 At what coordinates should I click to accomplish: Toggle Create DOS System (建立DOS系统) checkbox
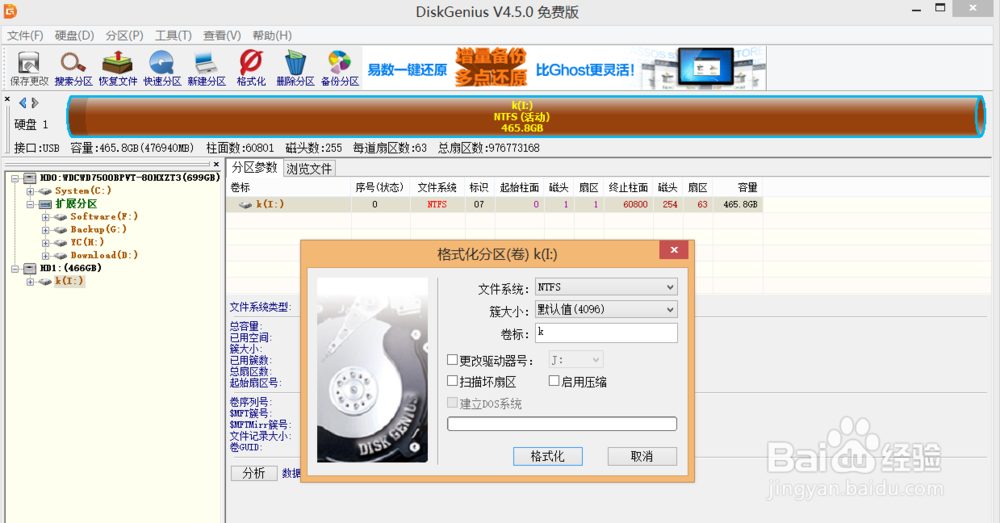[452, 402]
